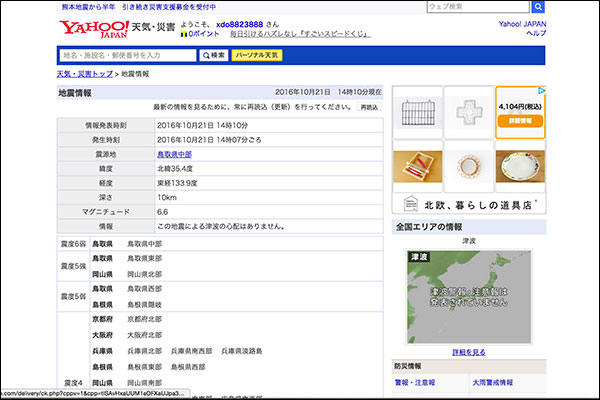600x400 pixels.
Task: Open the floral plate product image
Action: click(520, 162)
